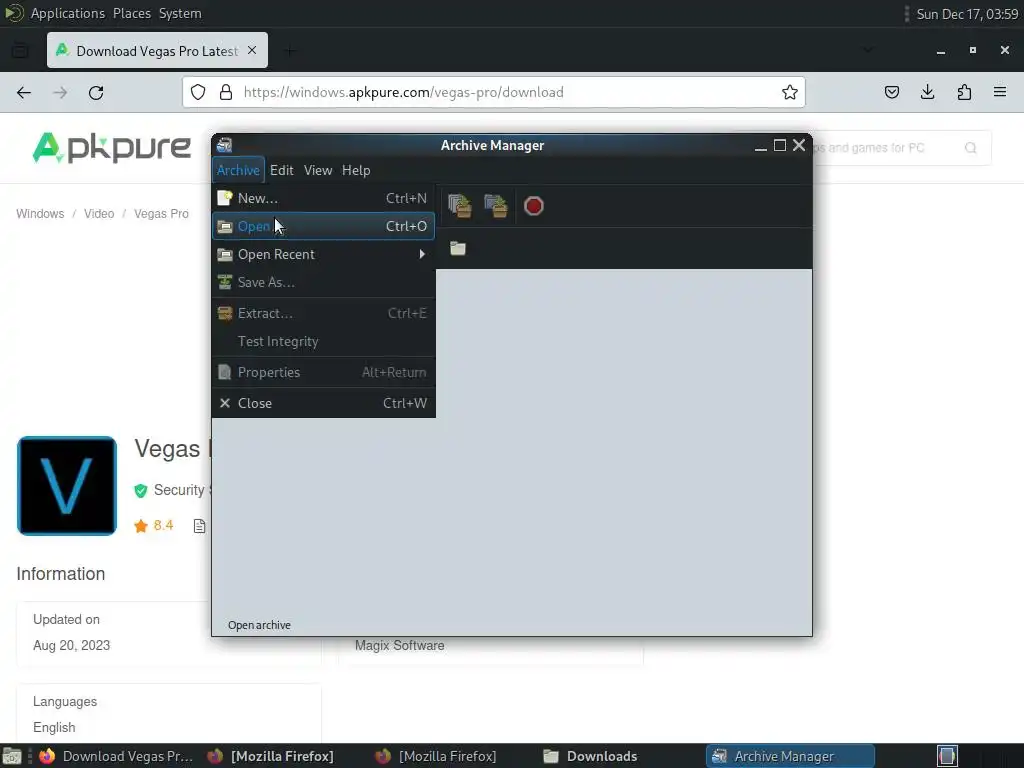Open the Firefox hamburger menu
The width and height of the screenshot is (1024, 768).
coord(1000,93)
